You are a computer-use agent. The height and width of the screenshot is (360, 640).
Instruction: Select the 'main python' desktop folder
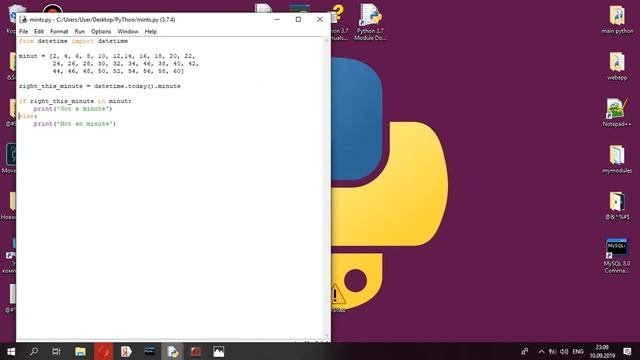617,20
